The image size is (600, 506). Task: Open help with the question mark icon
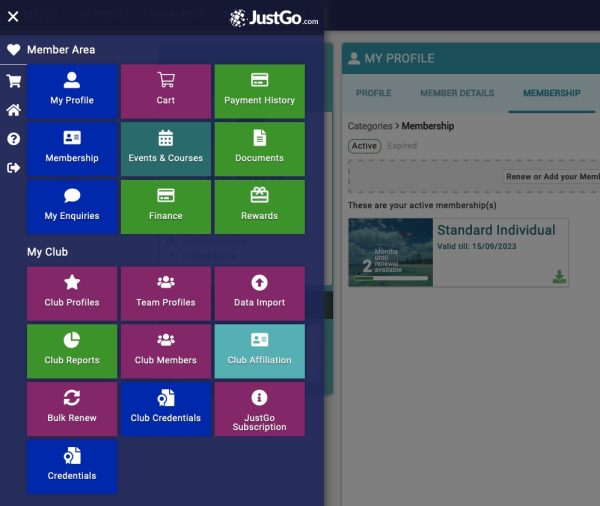(14, 139)
